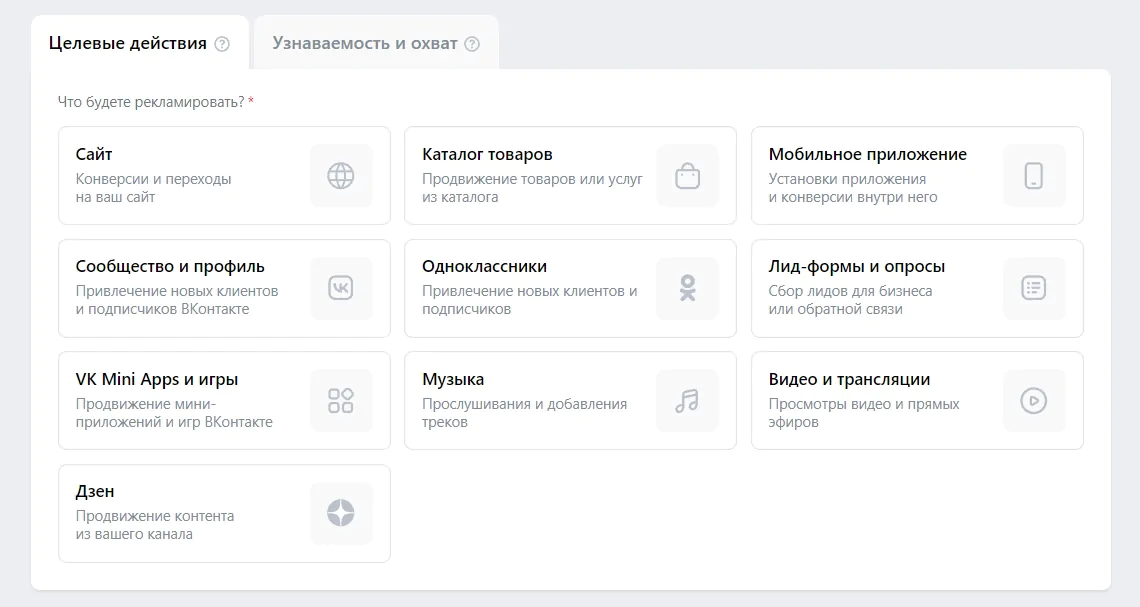Select the Лид-формы и опросы title
The height and width of the screenshot is (607, 1140).
pyautogui.click(x=856, y=267)
